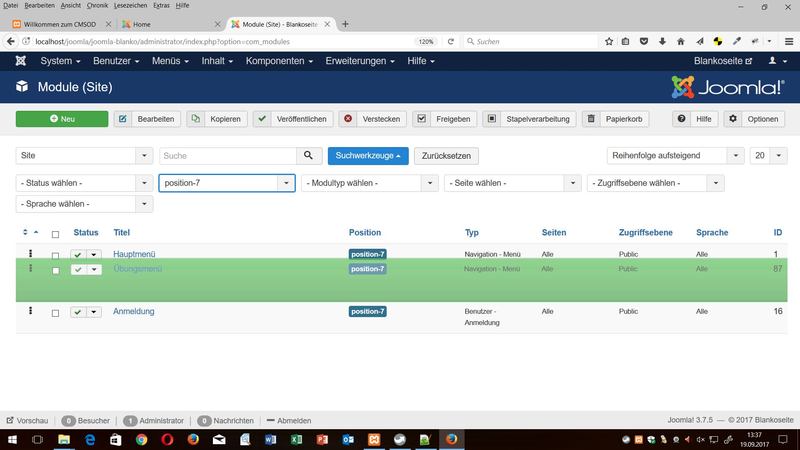Close the Home tab
Image resolution: width=800 pixels, height=450 pixels.
click(217, 24)
